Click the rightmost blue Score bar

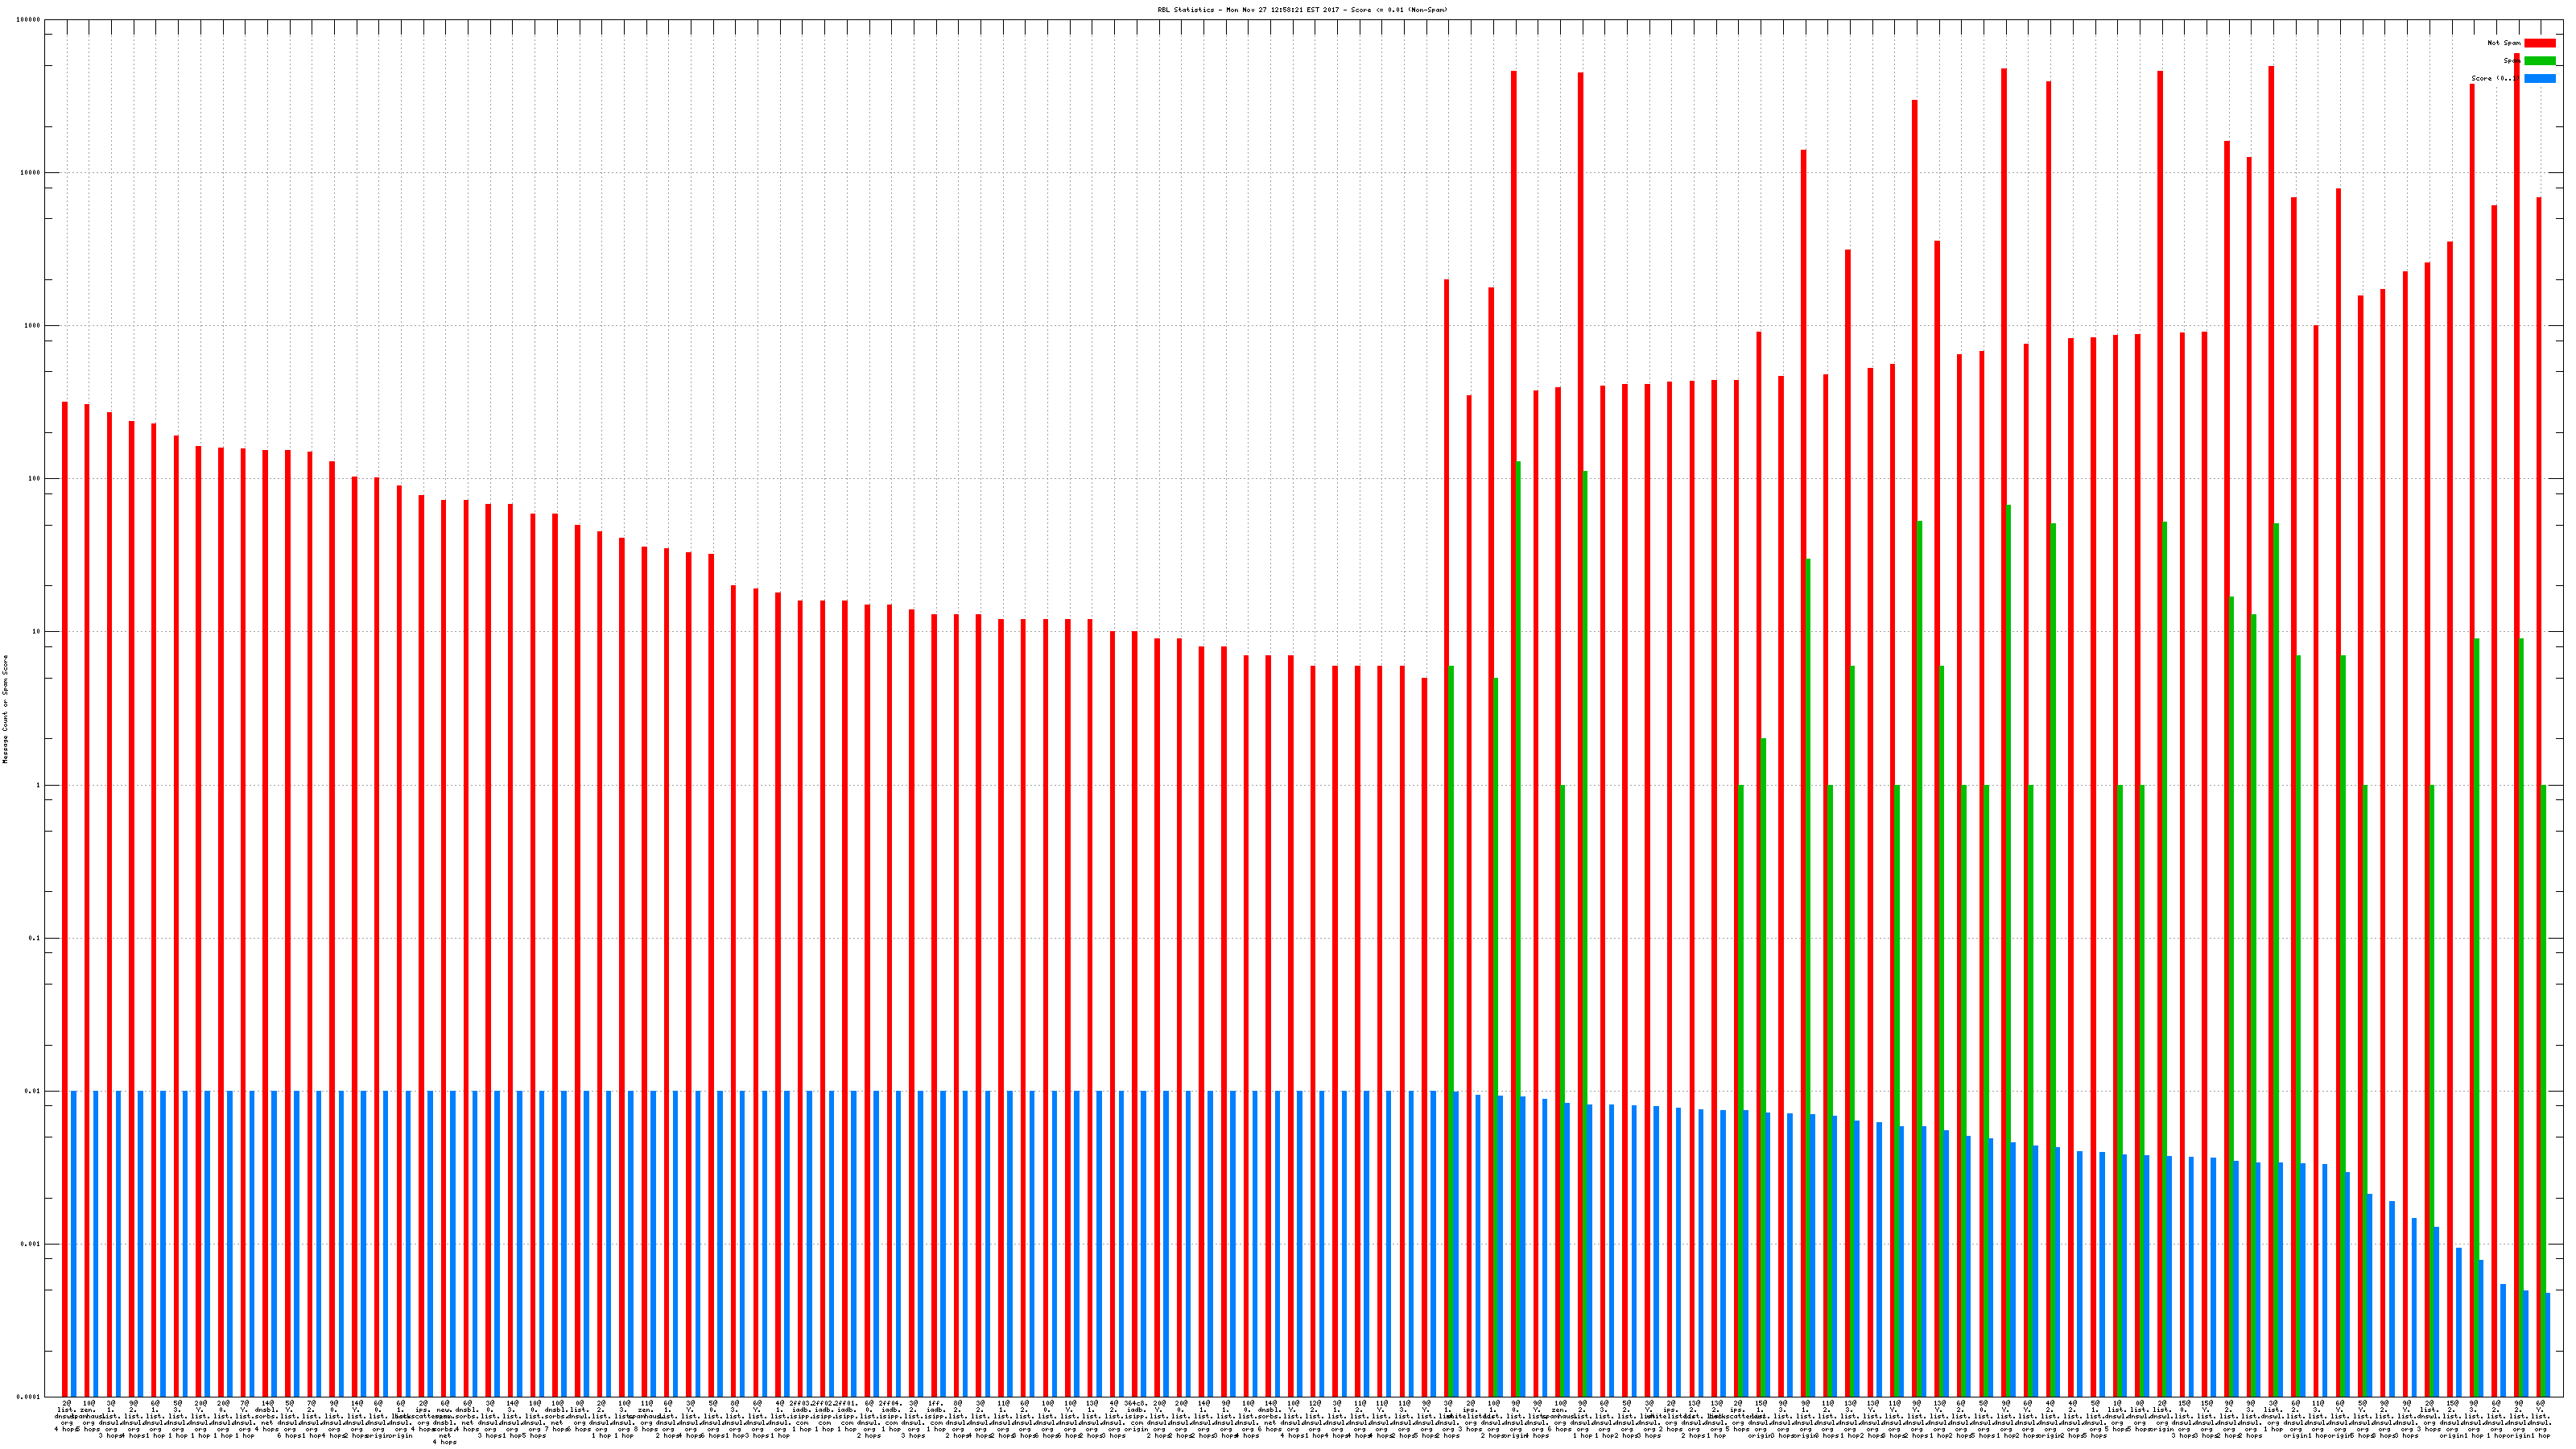coord(2548,1344)
